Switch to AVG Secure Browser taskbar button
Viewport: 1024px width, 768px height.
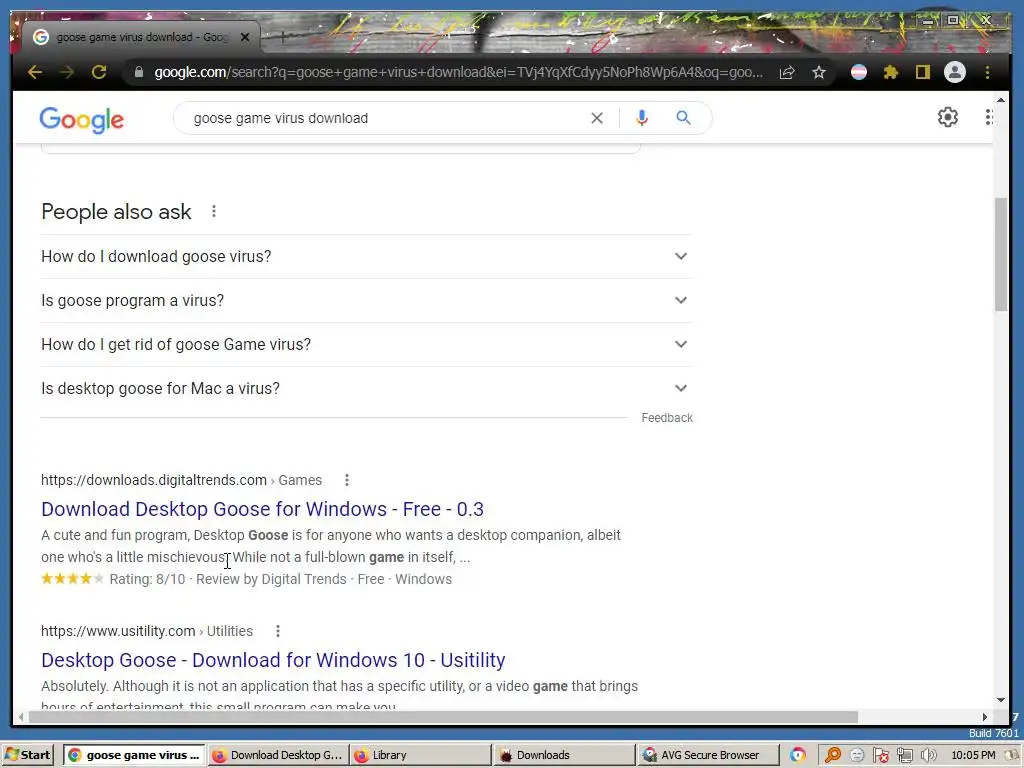tap(707, 755)
